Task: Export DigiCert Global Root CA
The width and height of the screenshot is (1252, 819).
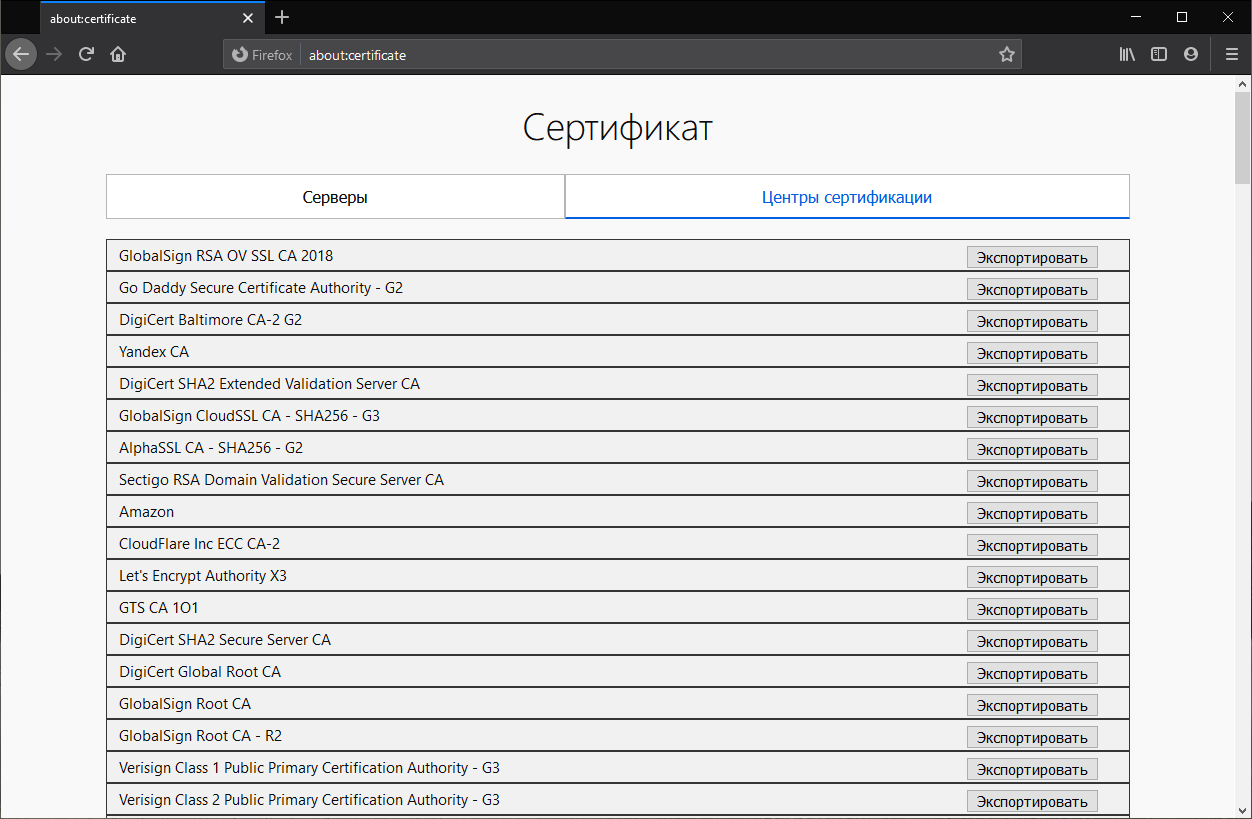Action: coord(1032,673)
